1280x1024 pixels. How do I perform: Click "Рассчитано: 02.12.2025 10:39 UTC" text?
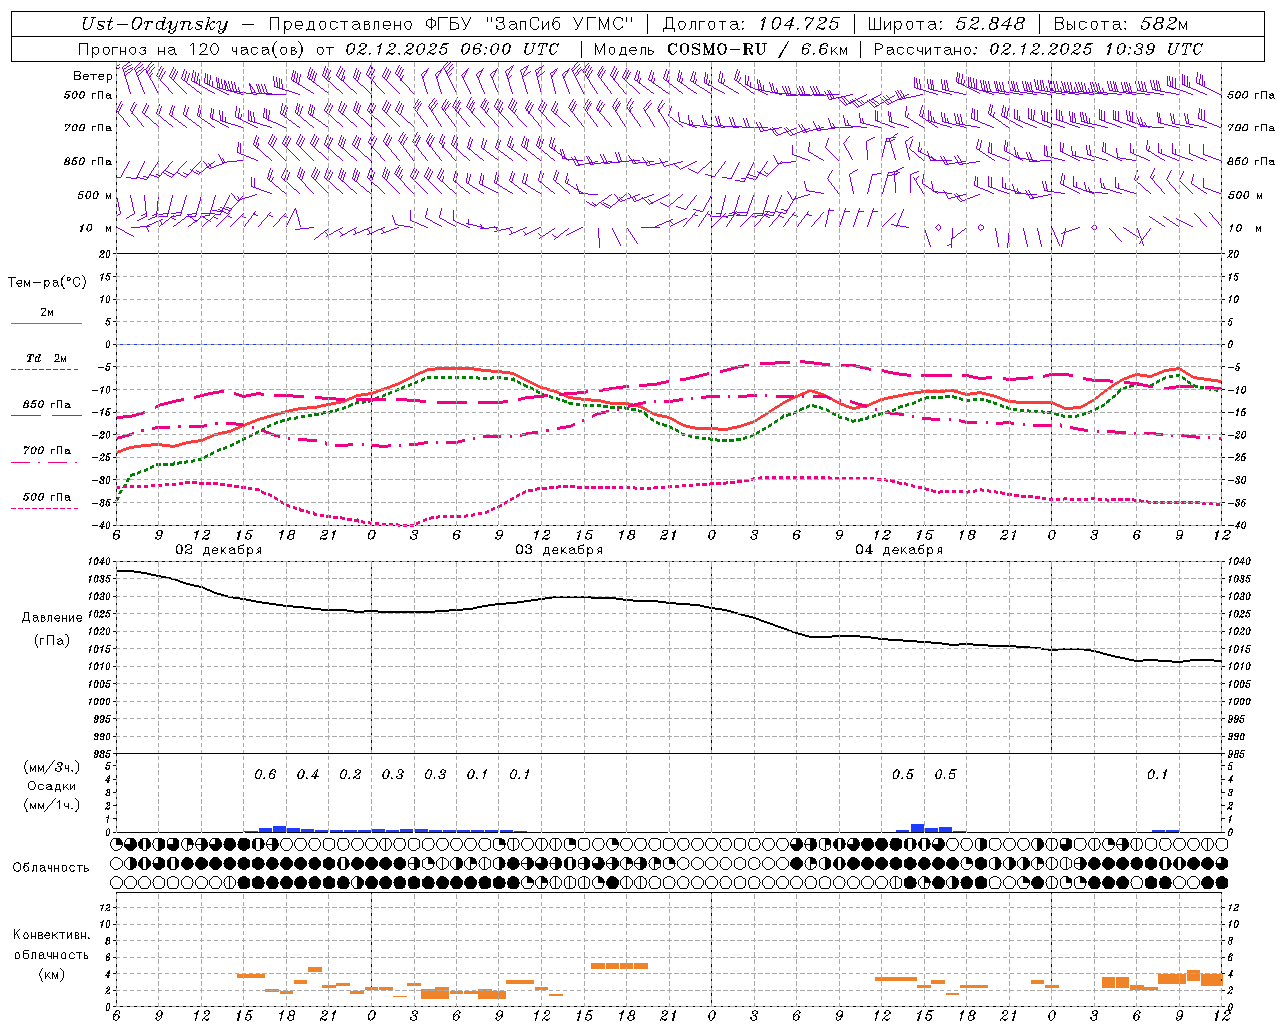(1038, 49)
